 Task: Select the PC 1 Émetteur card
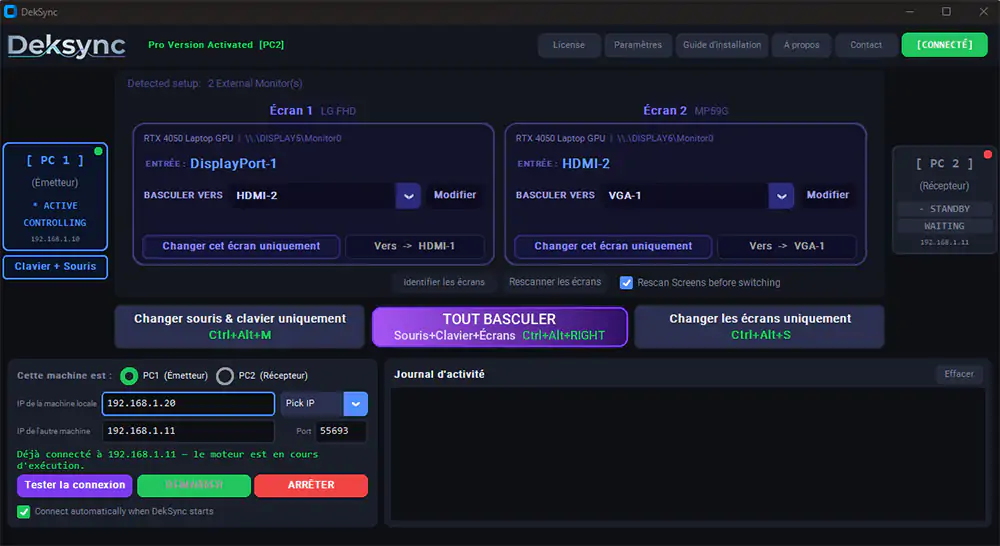click(55, 197)
